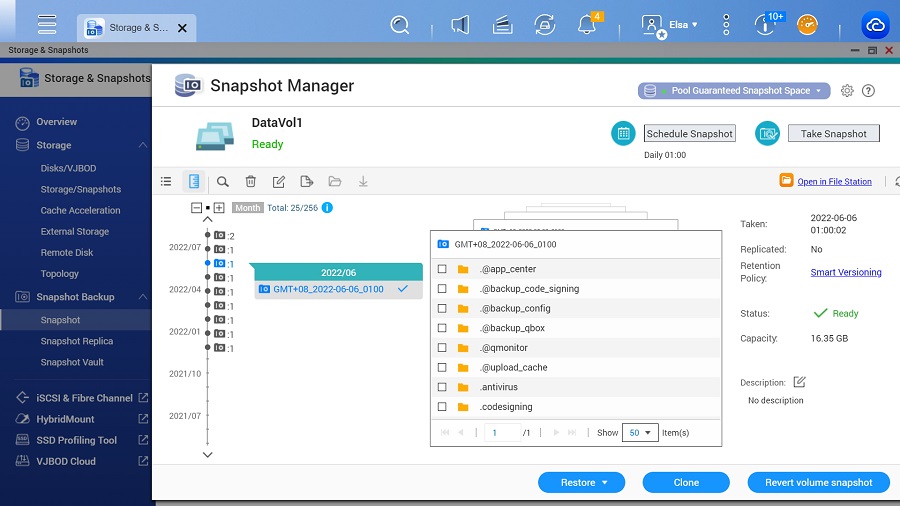Click the export snapshot icon in toolbar
This screenshot has height=506, width=900.
click(307, 182)
